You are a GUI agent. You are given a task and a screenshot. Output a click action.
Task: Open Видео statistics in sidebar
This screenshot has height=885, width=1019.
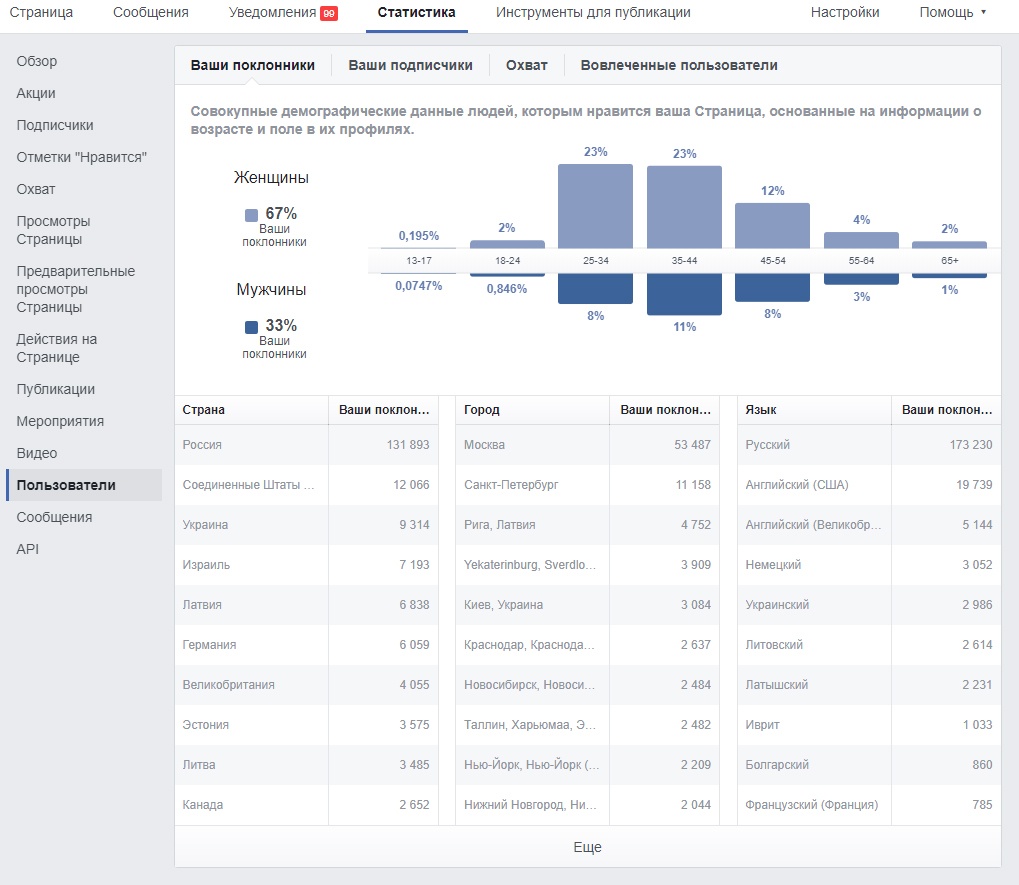tap(37, 453)
